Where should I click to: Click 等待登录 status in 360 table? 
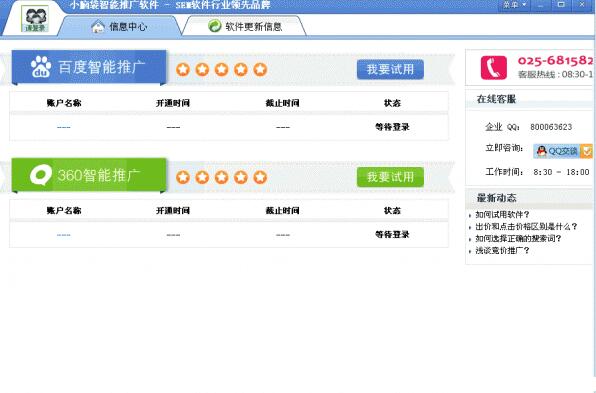click(x=392, y=235)
